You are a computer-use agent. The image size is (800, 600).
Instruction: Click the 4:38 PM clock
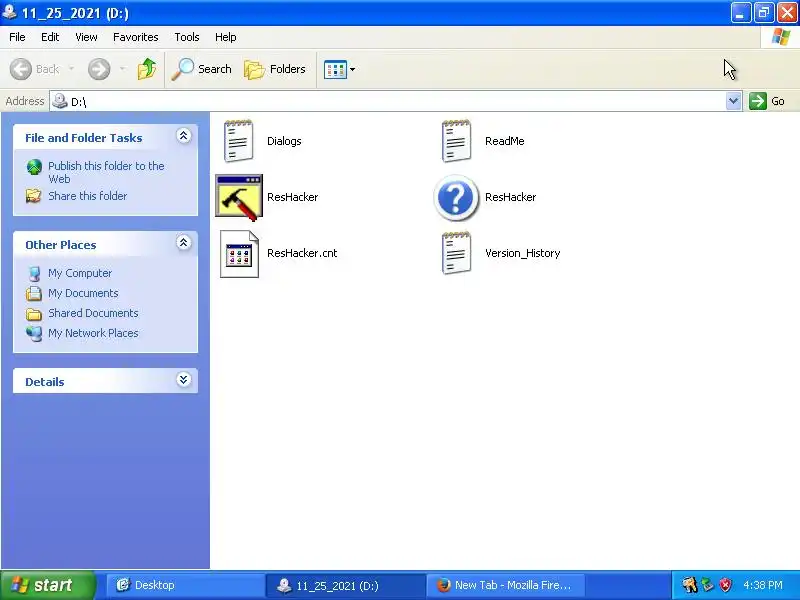tap(763, 585)
